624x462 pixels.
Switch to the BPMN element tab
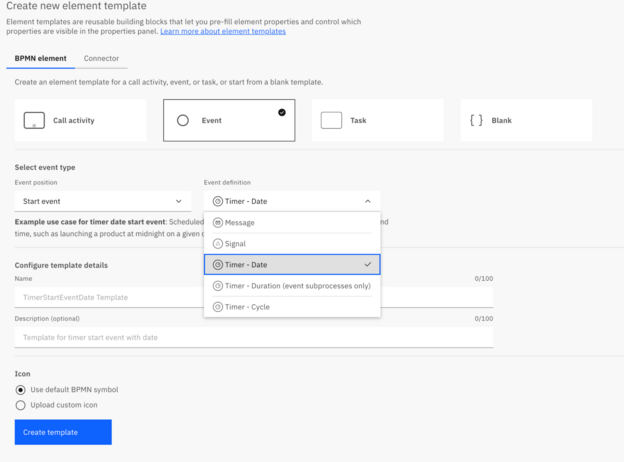coord(39,59)
